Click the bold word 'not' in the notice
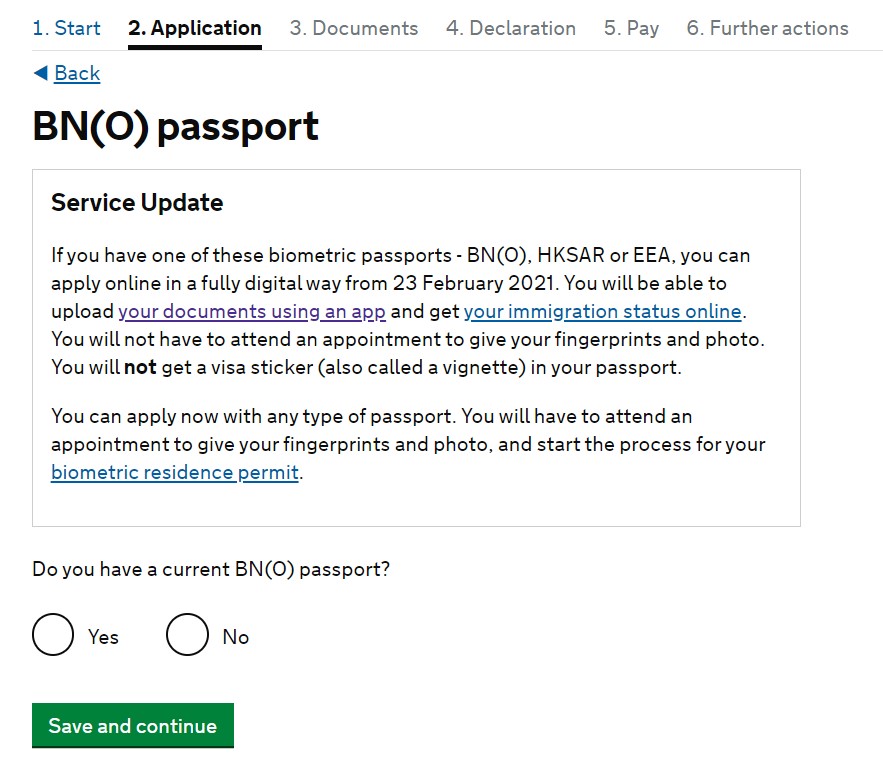This screenshot has height=768, width=883. [140, 367]
